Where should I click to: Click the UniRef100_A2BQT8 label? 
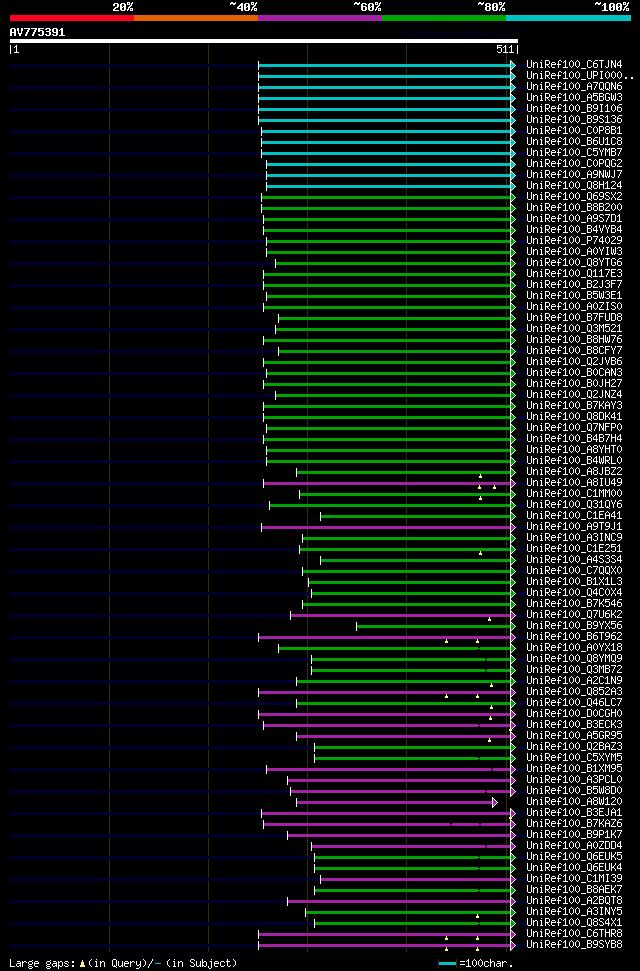pyautogui.click(x=574, y=902)
